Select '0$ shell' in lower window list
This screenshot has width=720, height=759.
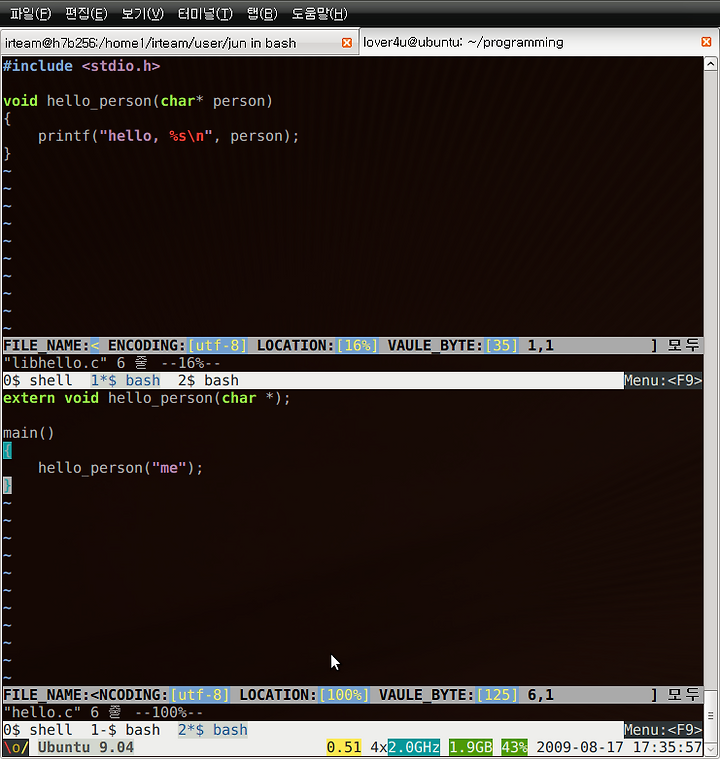(37, 729)
